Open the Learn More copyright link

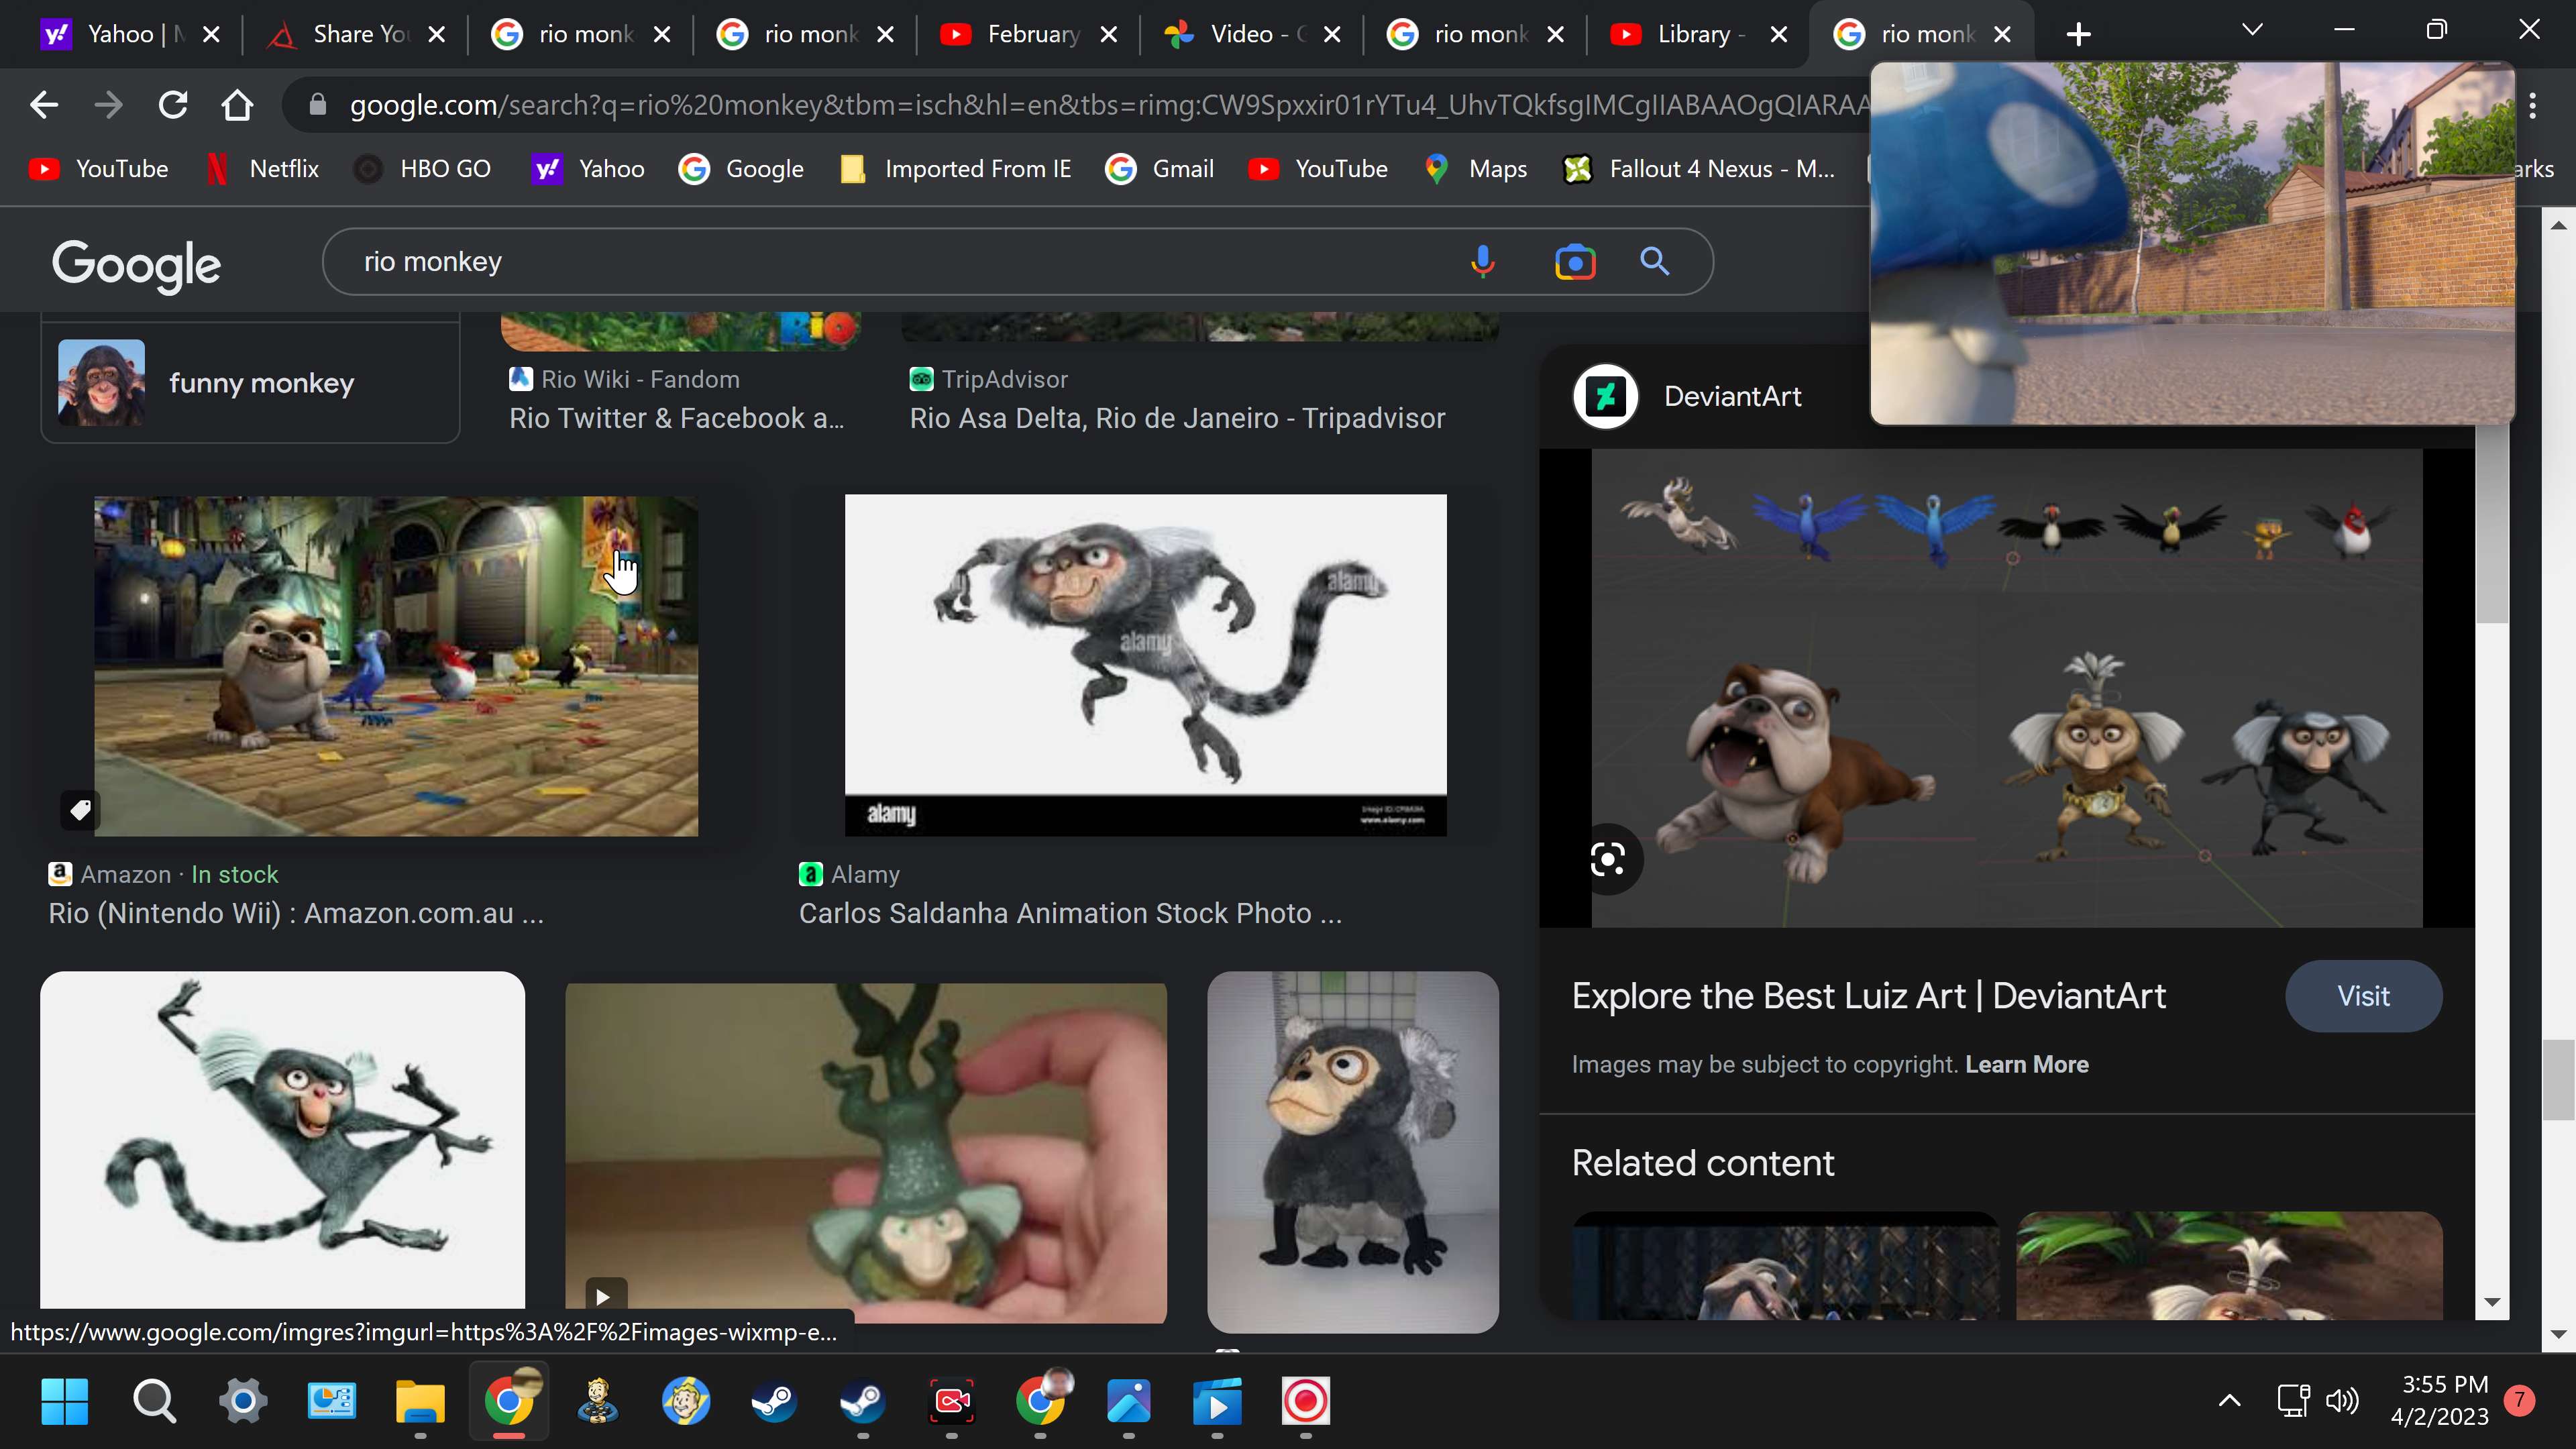coord(2027,1064)
